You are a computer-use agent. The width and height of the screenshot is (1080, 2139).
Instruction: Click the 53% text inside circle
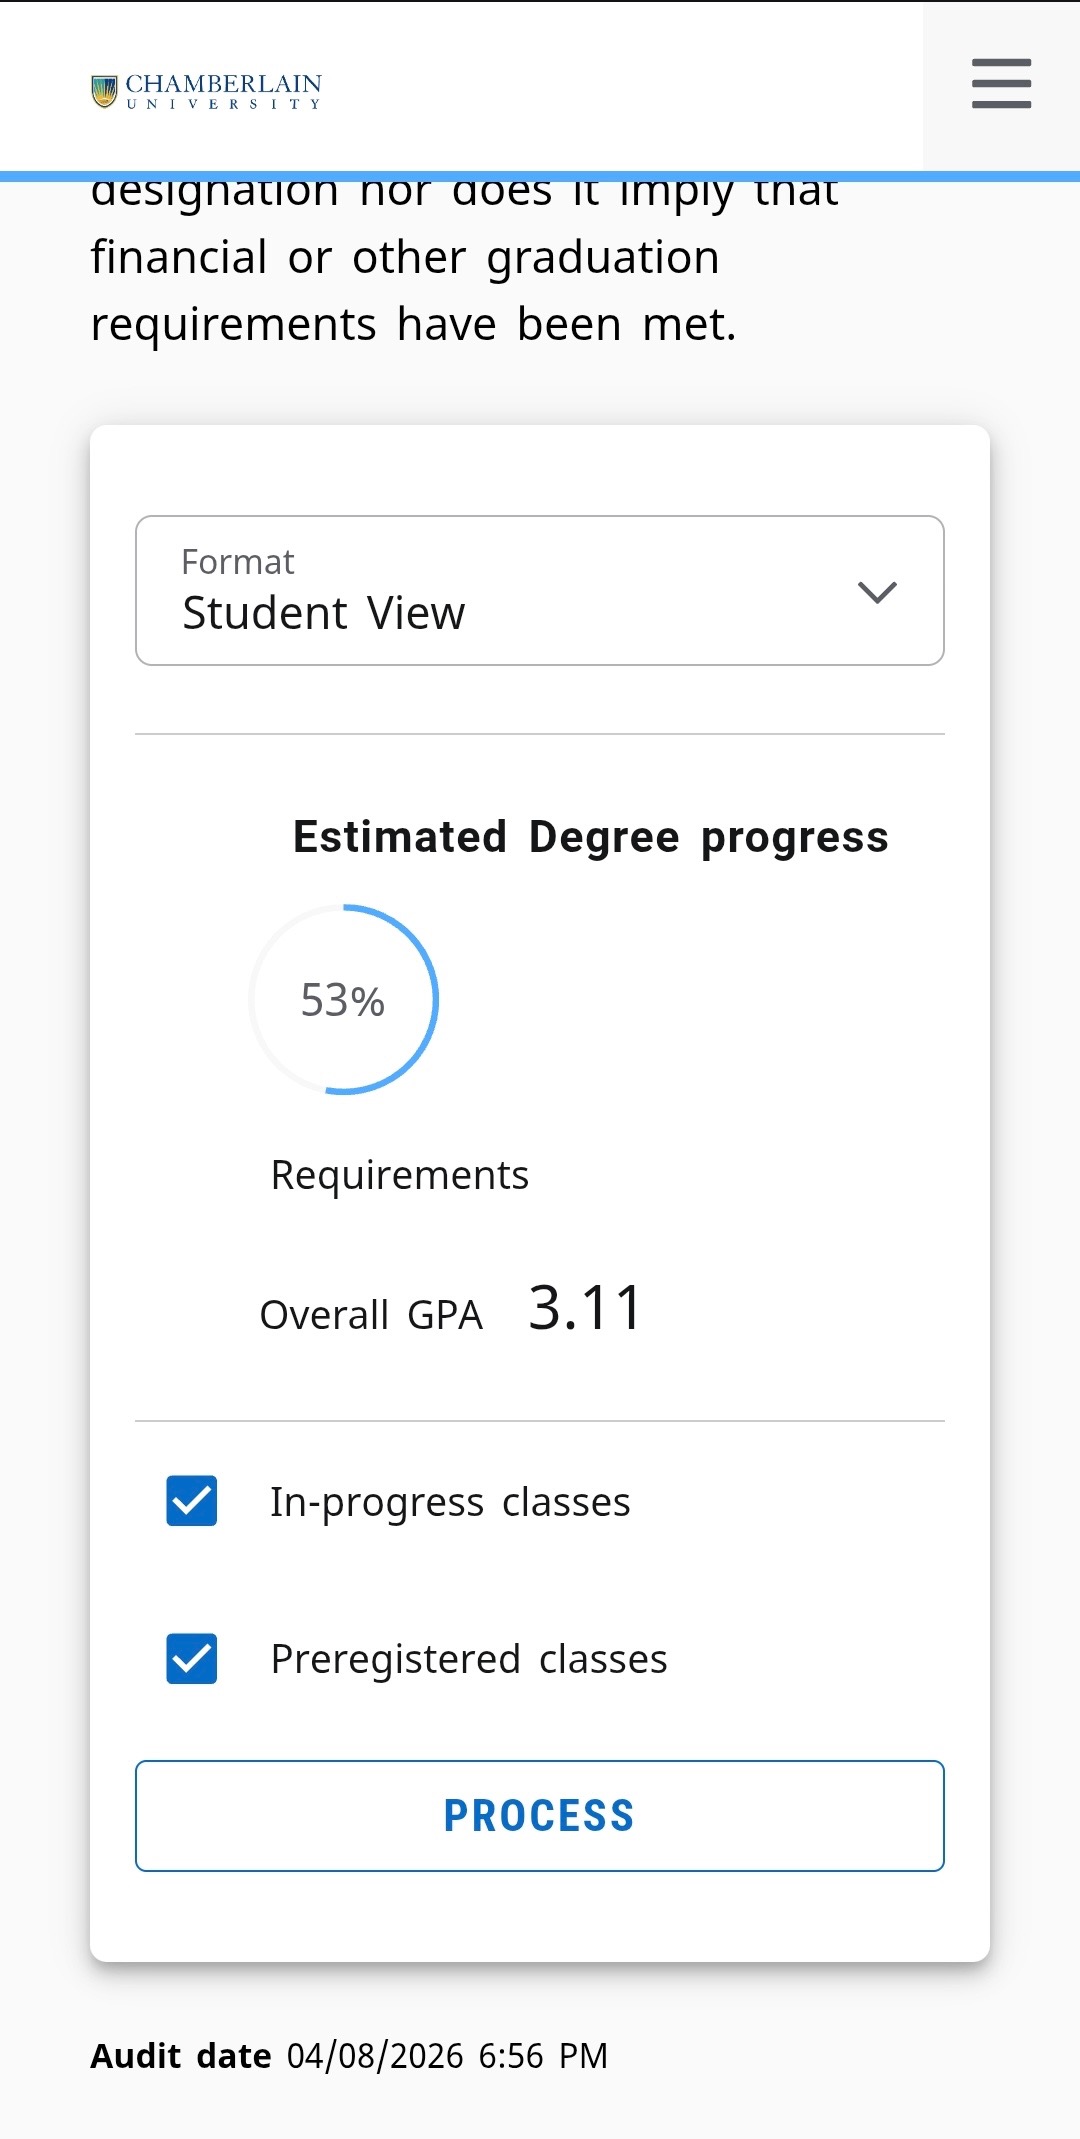[343, 1000]
